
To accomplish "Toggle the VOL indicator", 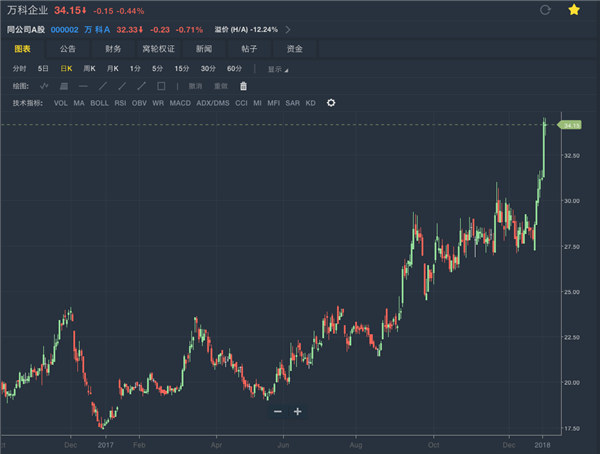I will click(60, 102).
